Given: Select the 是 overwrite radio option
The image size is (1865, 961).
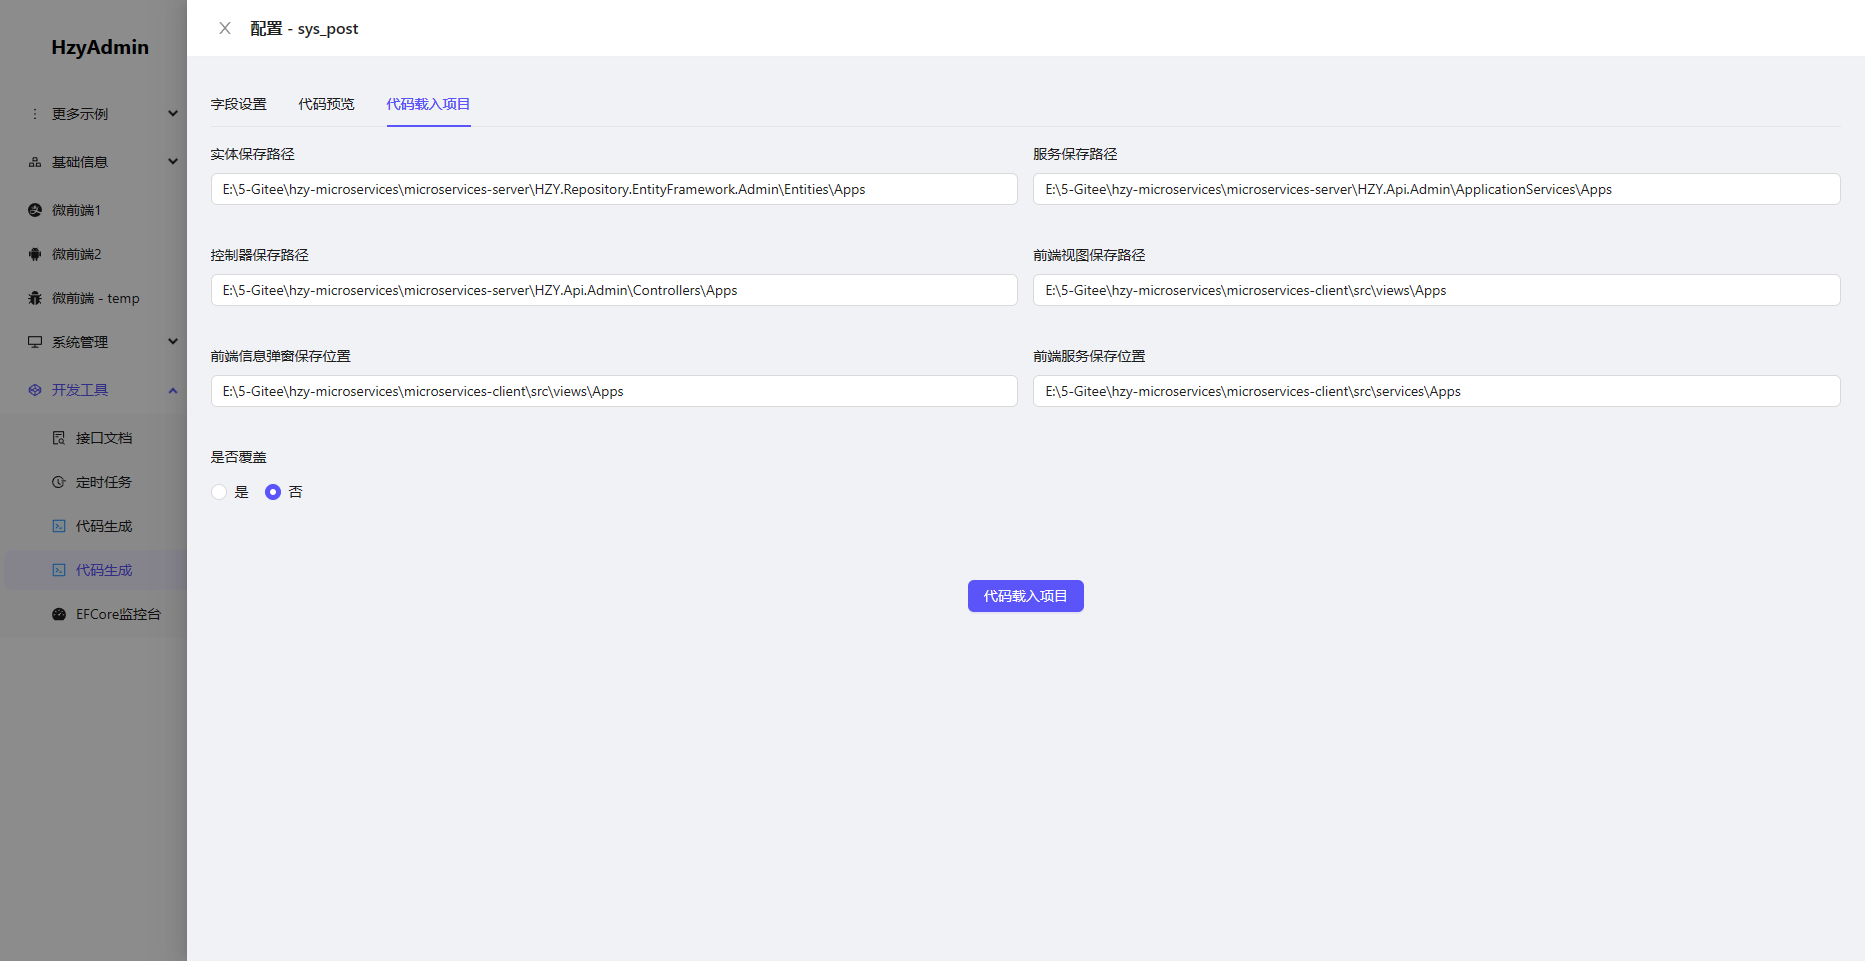Looking at the screenshot, I should (219, 492).
